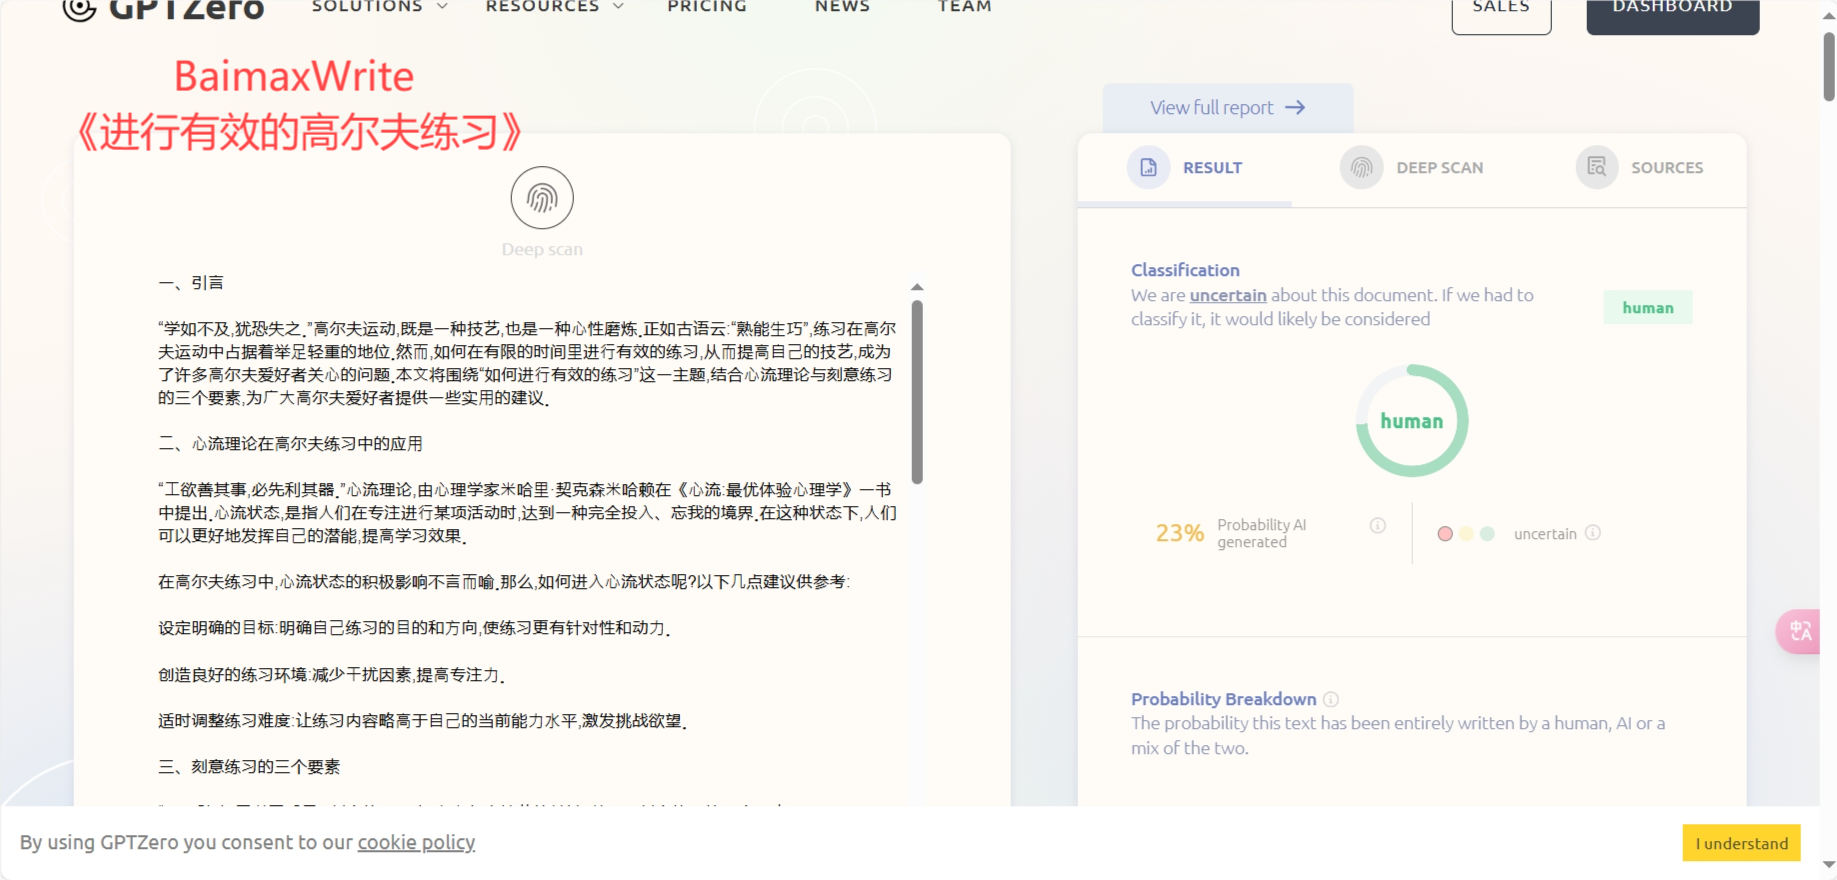The image size is (1837, 880).
Task: Click the heading 一、引言
Action: click(x=191, y=283)
